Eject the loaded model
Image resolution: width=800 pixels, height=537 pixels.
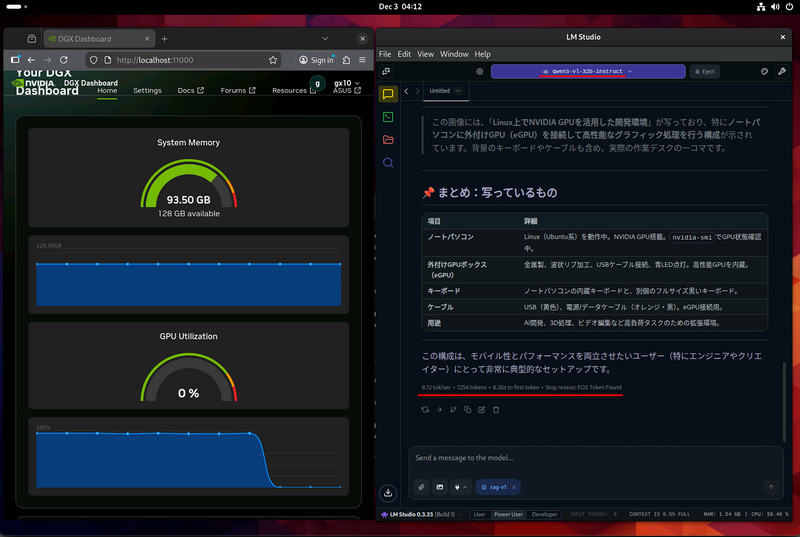pos(705,71)
